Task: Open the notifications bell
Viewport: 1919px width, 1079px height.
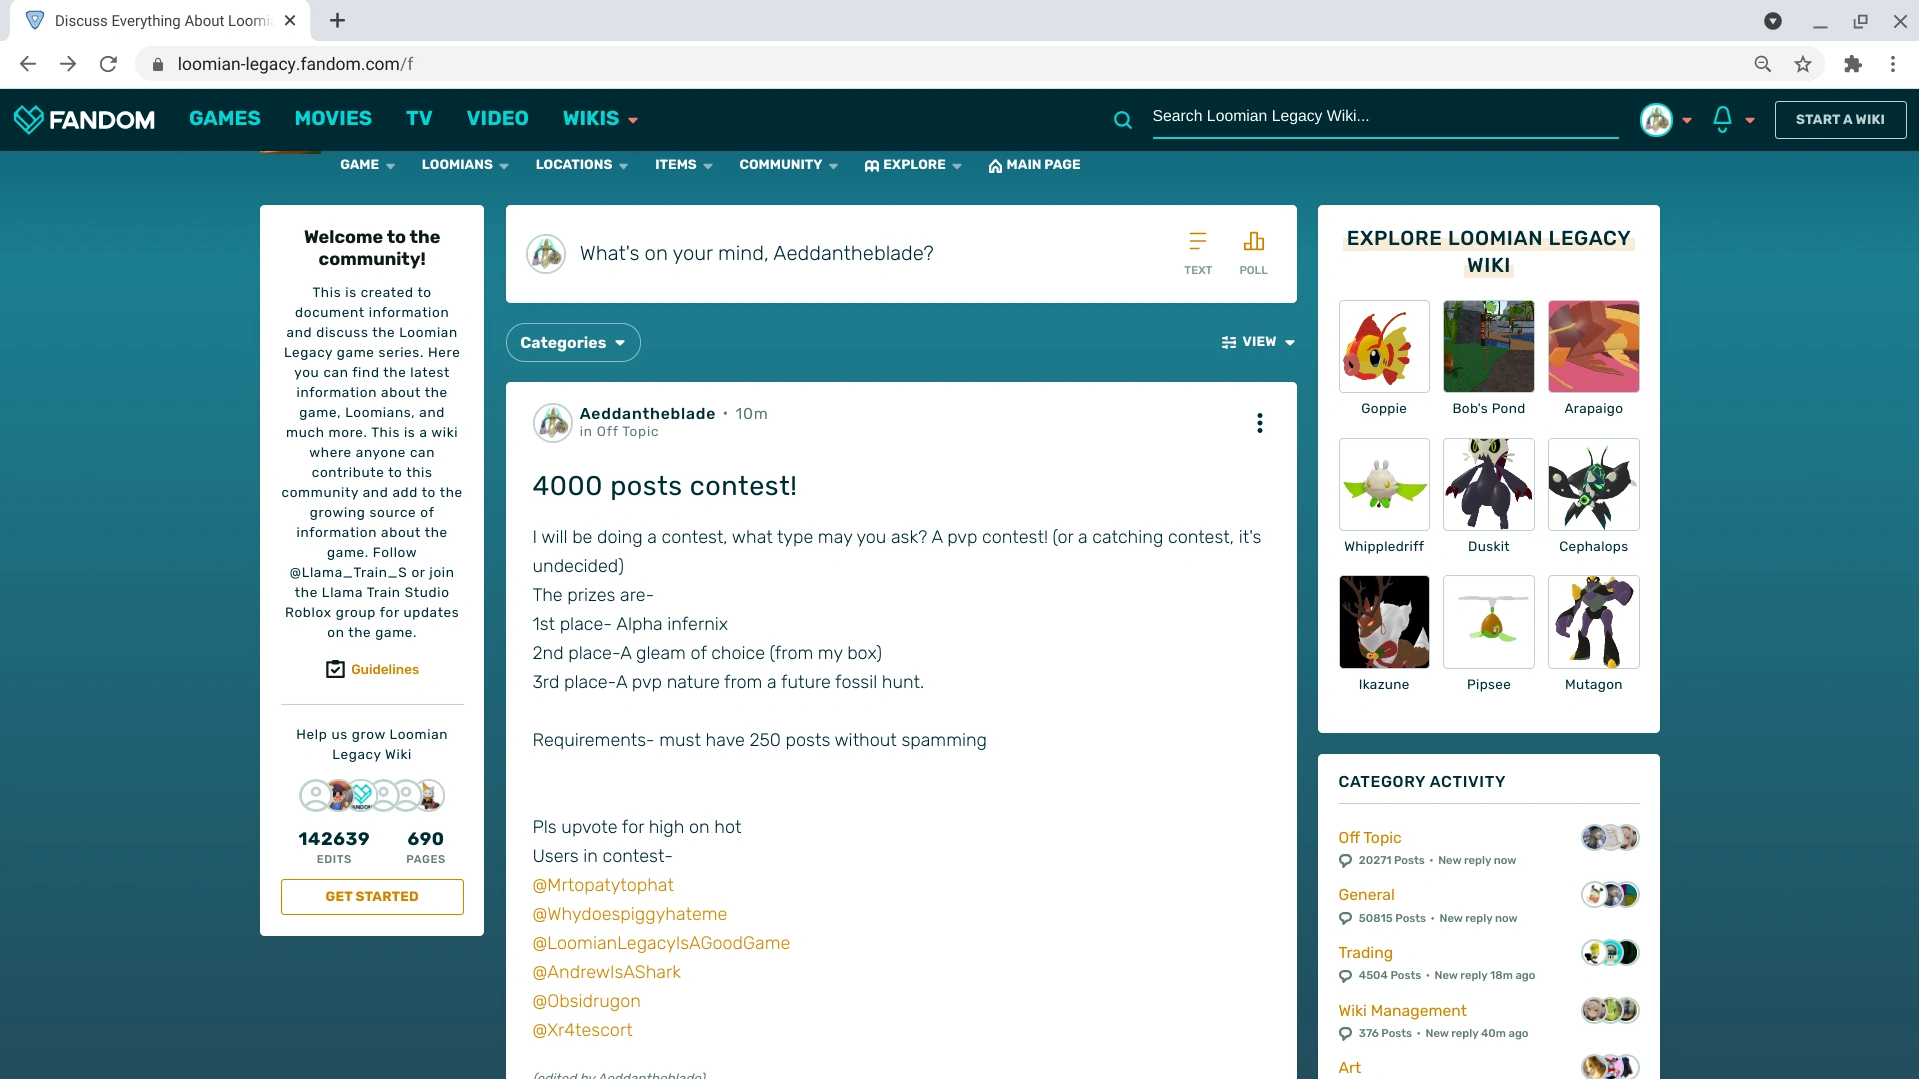Action: click(1724, 119)
